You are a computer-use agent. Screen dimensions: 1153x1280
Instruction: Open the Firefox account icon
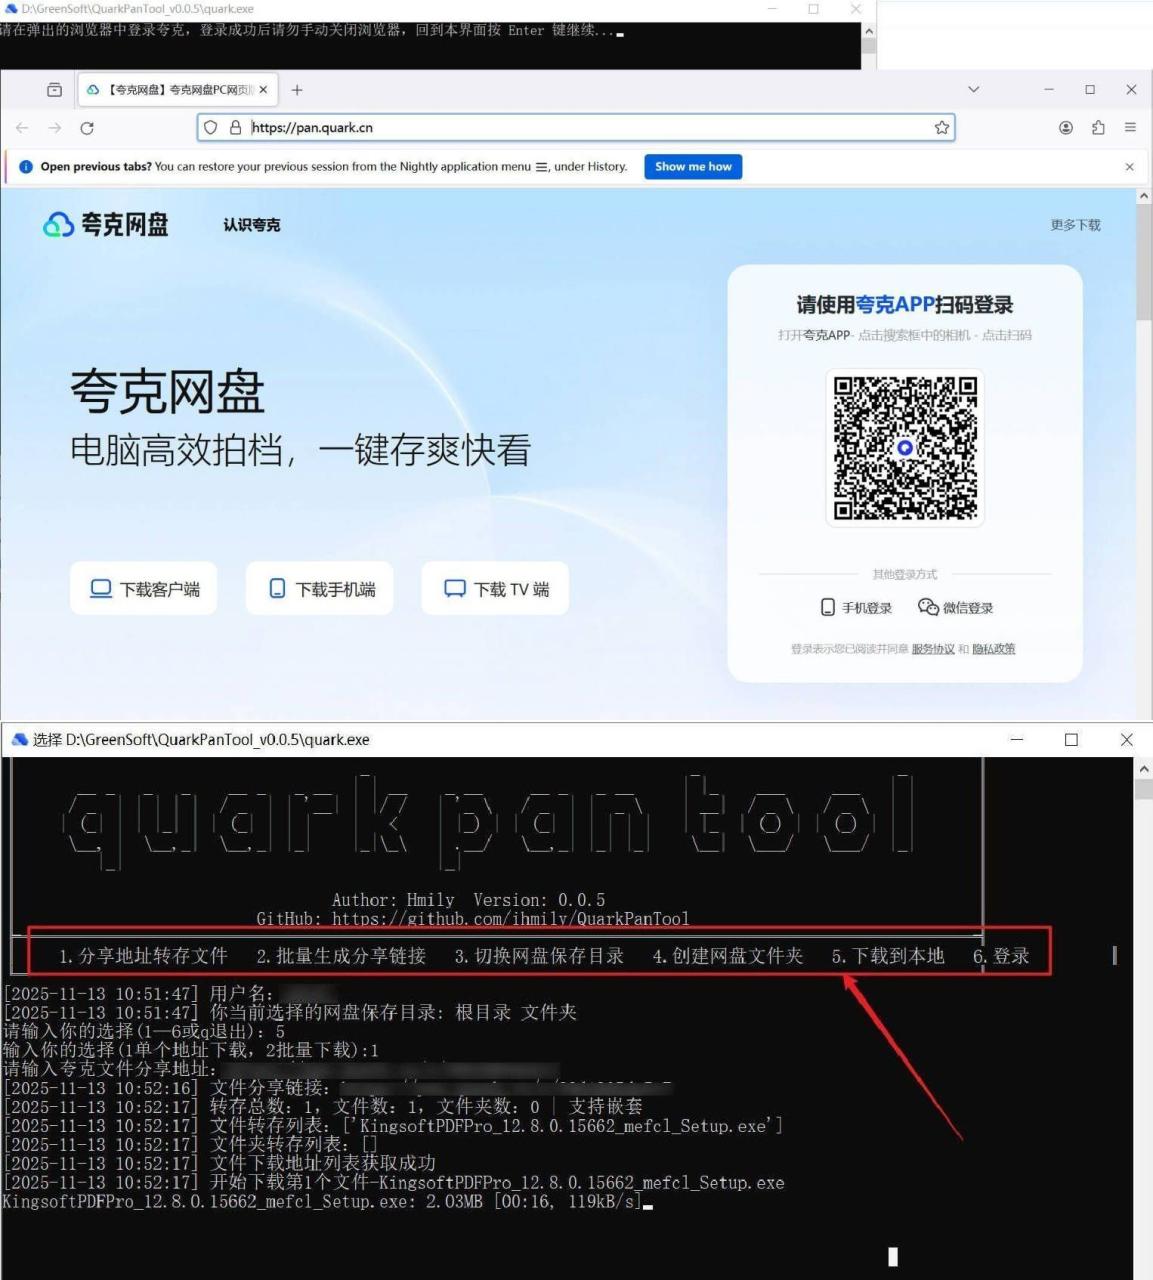(1066, 127)
